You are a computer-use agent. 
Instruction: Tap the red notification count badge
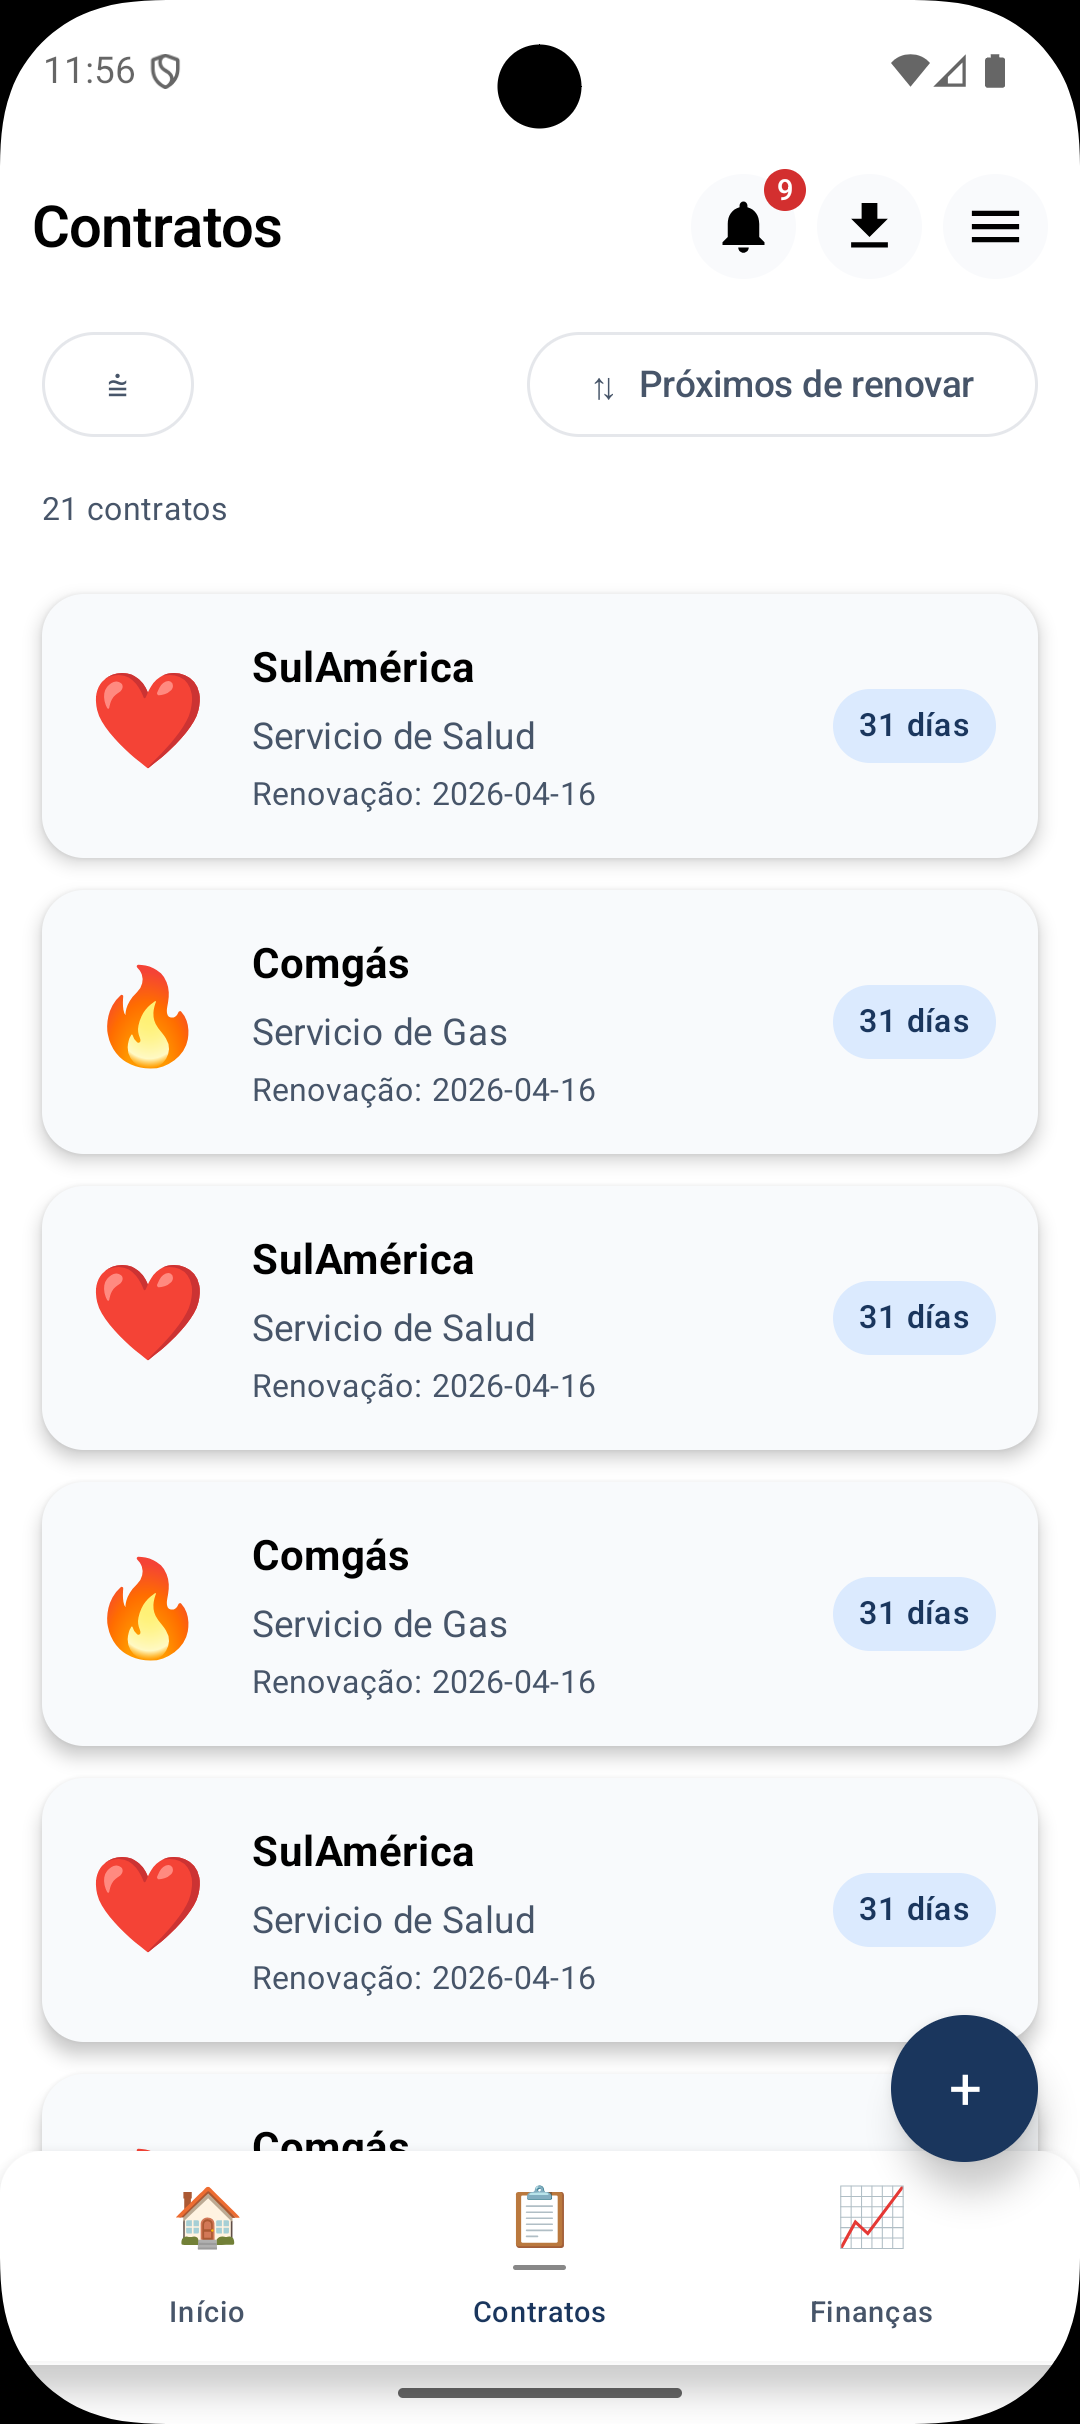pos(785,190)
